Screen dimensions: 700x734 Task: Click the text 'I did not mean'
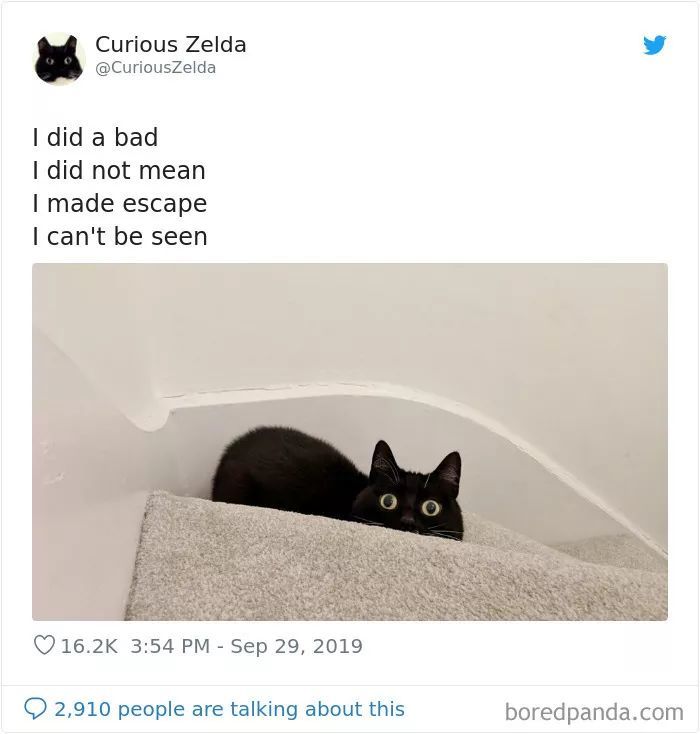point(119,170)
